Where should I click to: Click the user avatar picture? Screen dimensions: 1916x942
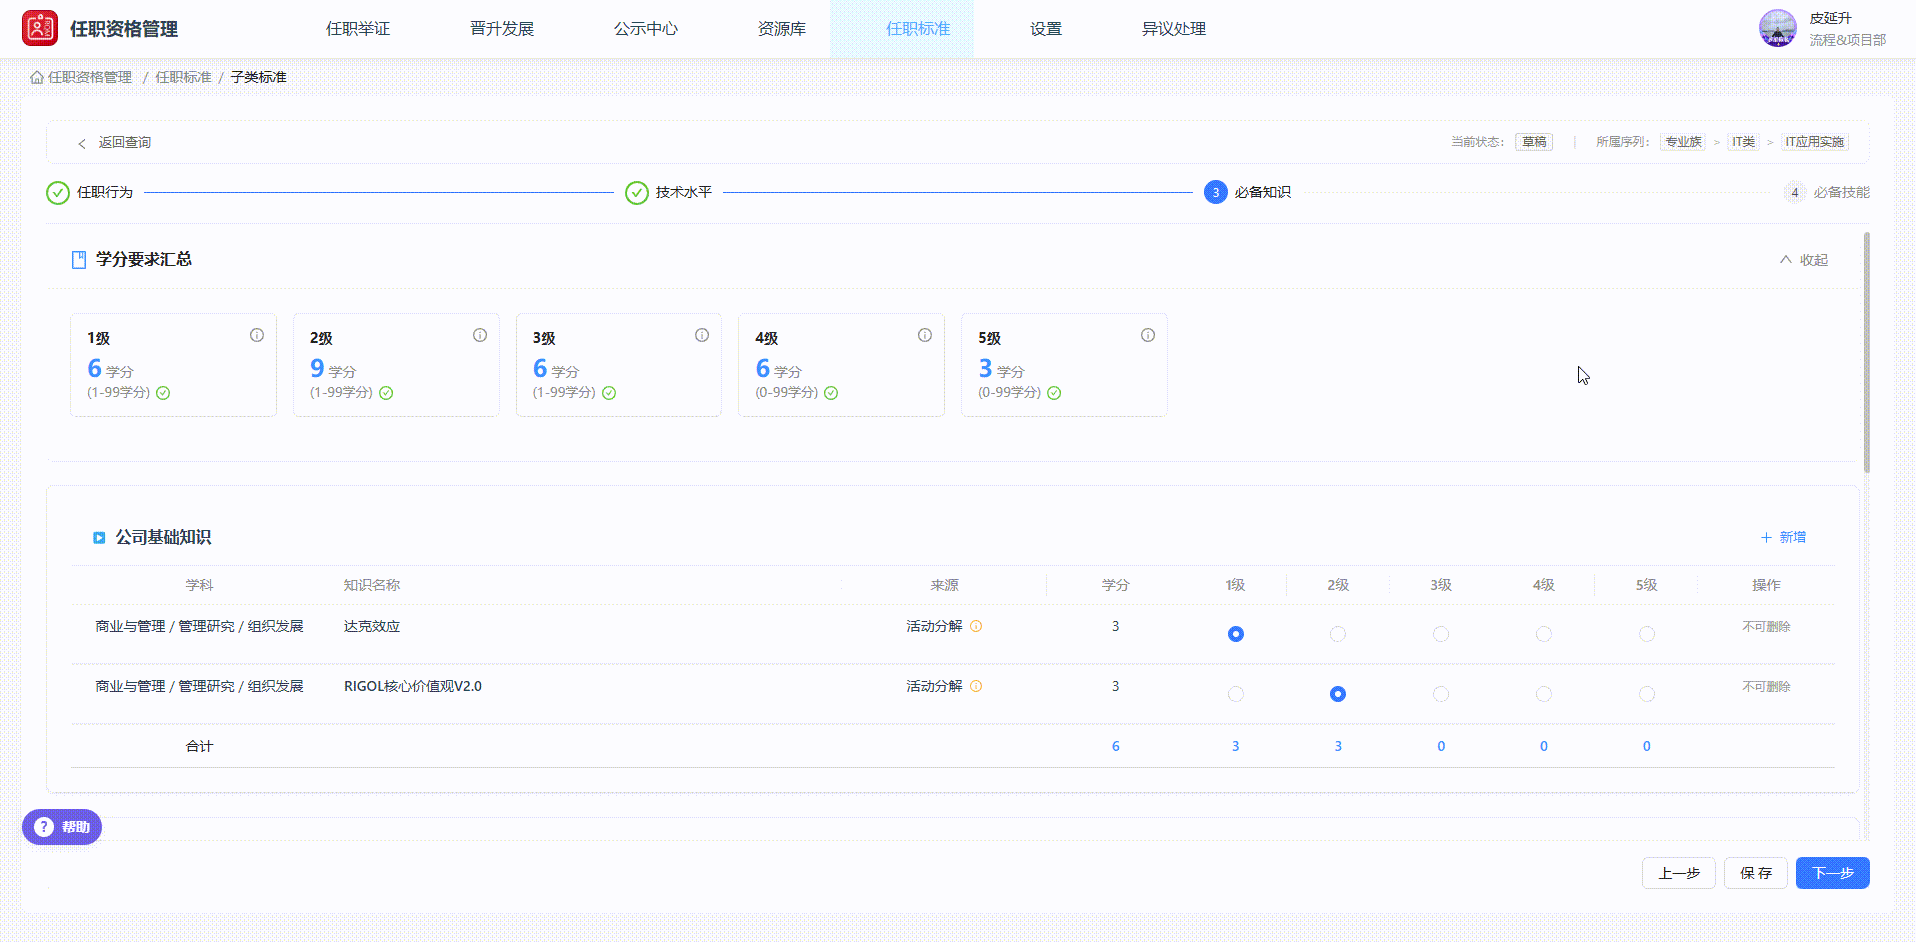tap(1778, 28)
